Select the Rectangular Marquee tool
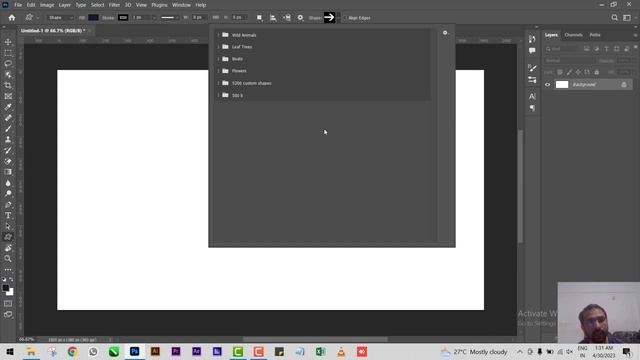Image resolution: width=640 pixels, height=360 pixels. pos(8,53)
